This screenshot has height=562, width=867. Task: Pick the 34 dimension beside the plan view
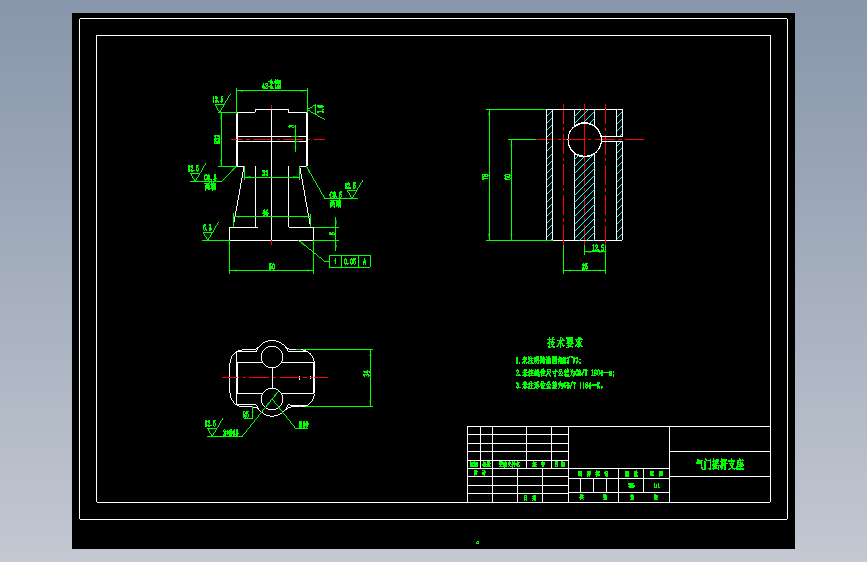tap(367, 373)
